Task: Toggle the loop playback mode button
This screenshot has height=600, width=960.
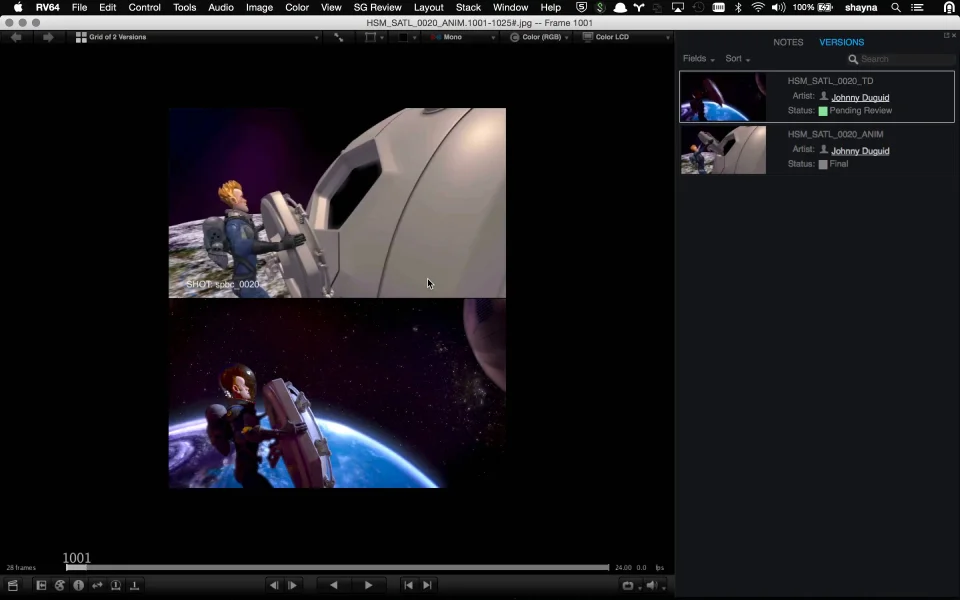Action: coord(628,585)
